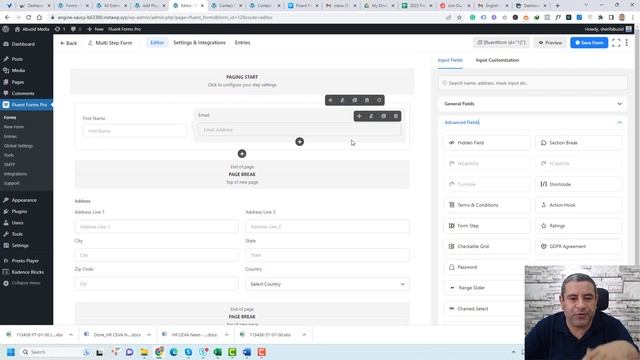Collapse the Advanced Fields section
This screenshot has width=640, height=360.
click(x=533, y=122)
